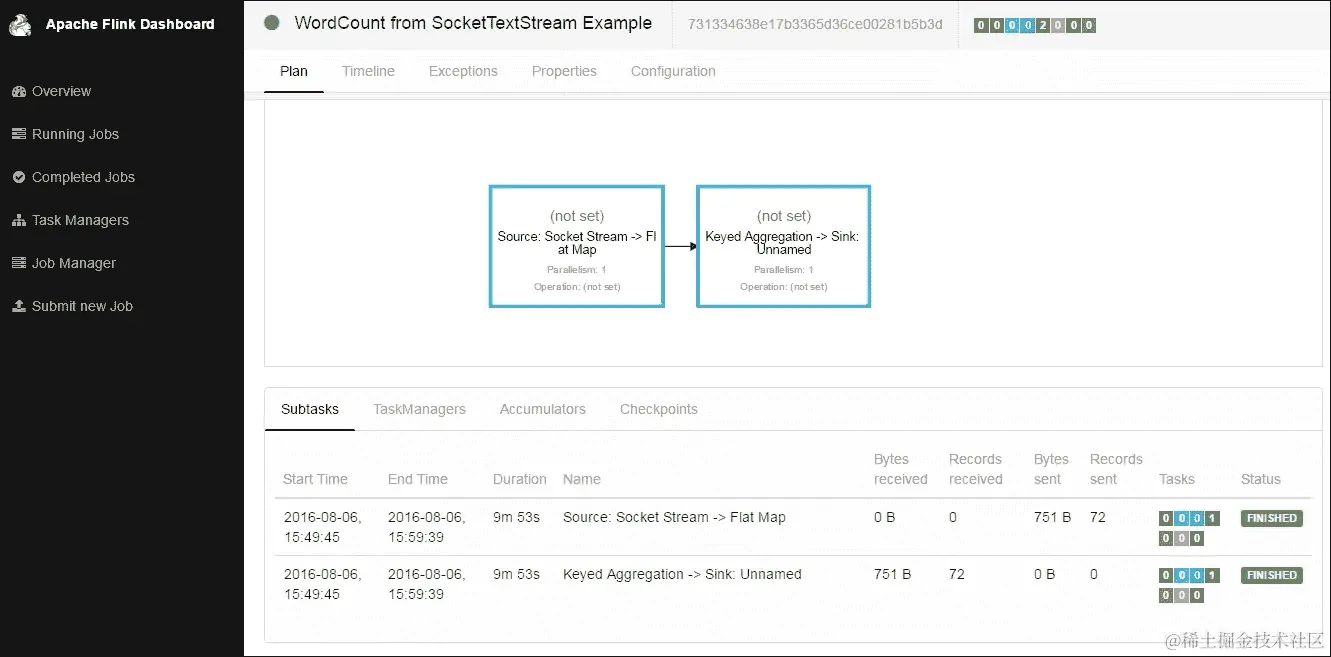Click 751 B bytes received in Keyed Aggregation row
The image size is (1331, 657).
point(892,574)
